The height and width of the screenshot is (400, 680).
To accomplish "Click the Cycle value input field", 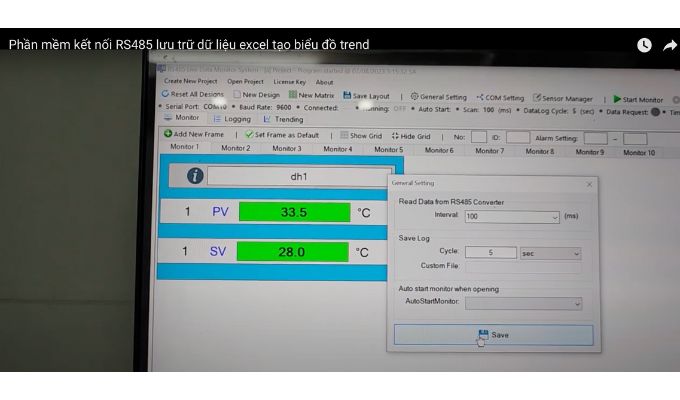I will 490,253.
